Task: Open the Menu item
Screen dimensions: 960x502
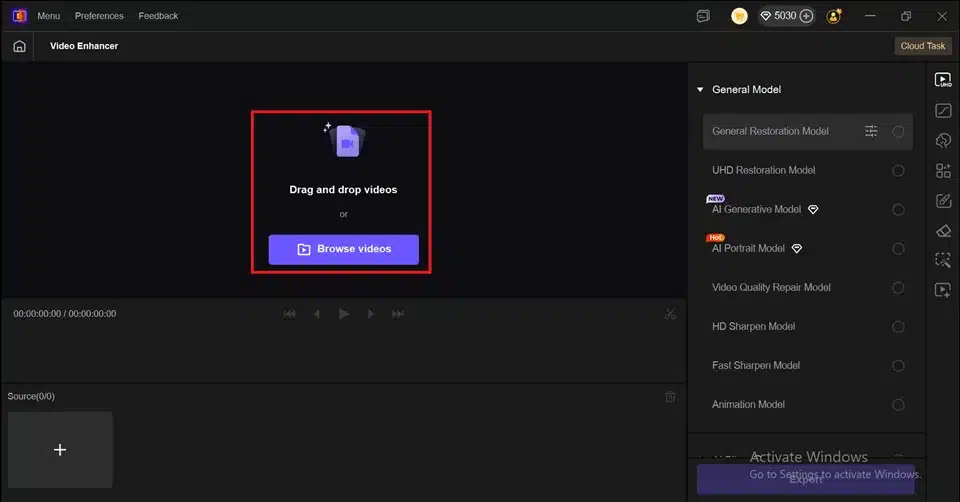Action: tap(48, 16)
